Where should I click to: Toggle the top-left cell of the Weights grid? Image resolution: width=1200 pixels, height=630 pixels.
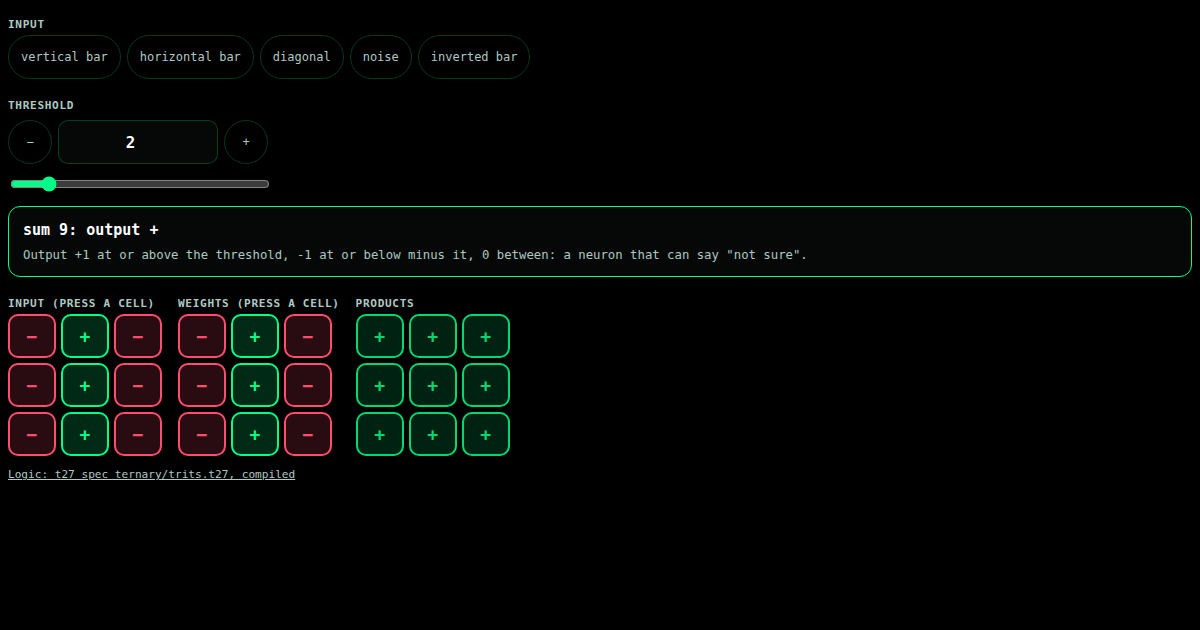click(202, 336)
